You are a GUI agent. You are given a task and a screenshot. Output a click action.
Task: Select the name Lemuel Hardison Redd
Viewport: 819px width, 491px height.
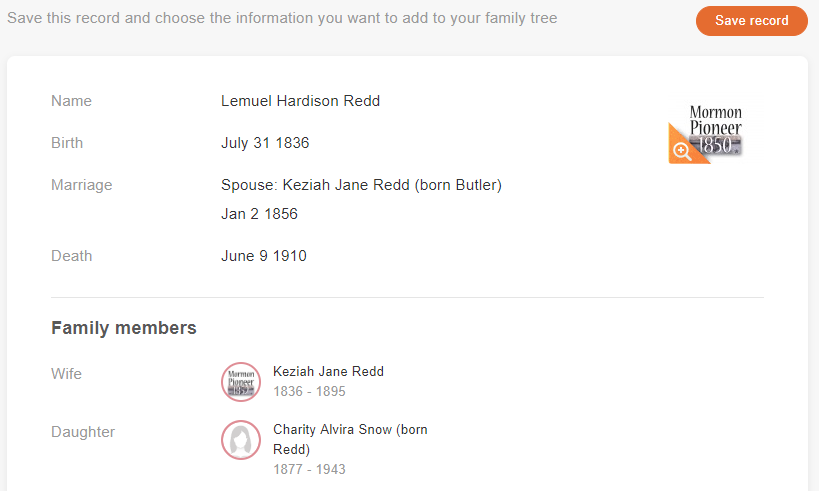[300, 101]
